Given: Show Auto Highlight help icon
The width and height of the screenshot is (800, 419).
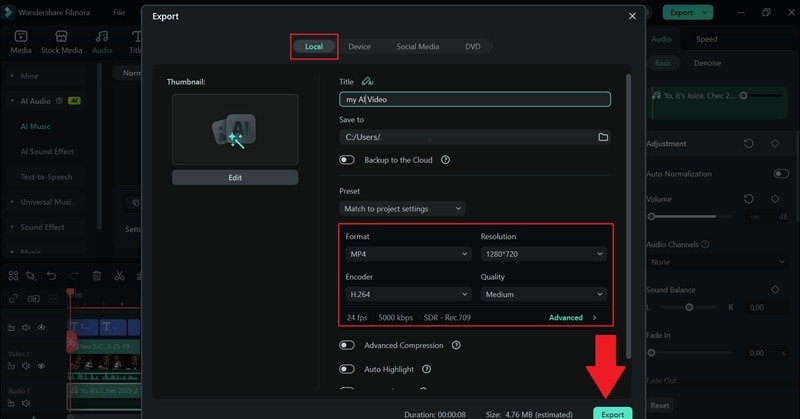Looking at the screenshot, I should [427, 369].
